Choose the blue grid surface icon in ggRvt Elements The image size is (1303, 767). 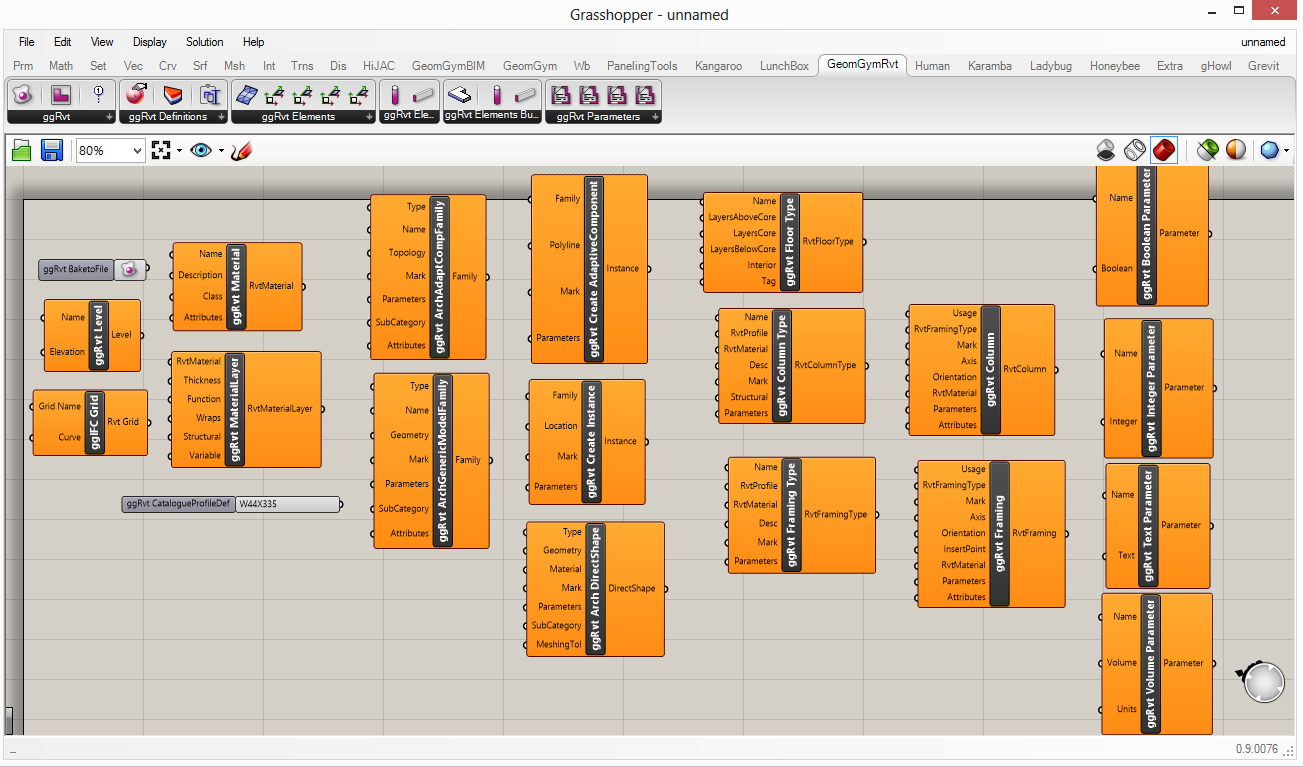click(x=246, y=95)
